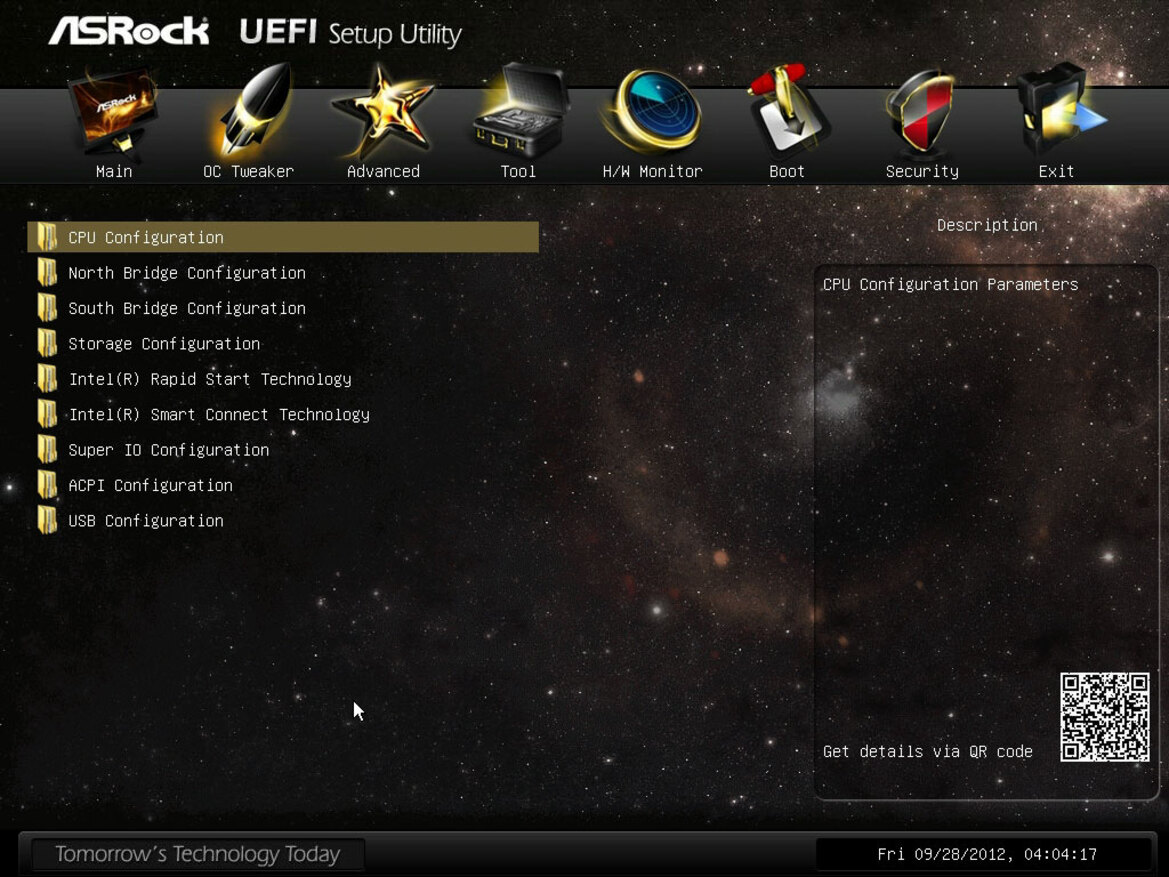Open CPU Configuration submenu
This screenshot has width=1169, height=877.
pyautogui.click(x=283, y=237)
